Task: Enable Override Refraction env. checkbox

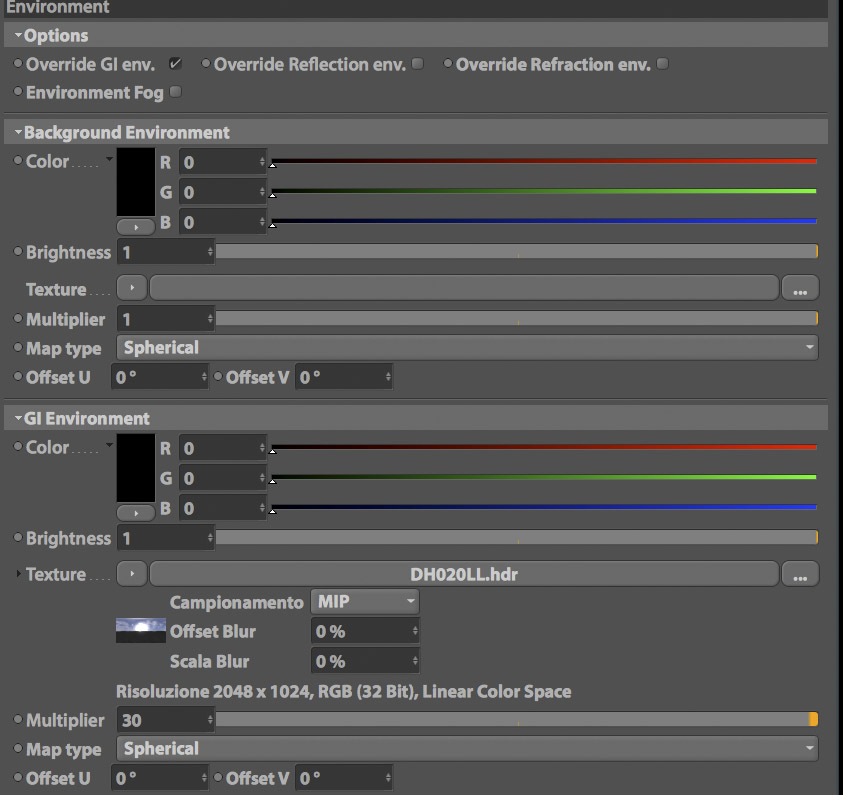Action: click(x=662, y=64)
